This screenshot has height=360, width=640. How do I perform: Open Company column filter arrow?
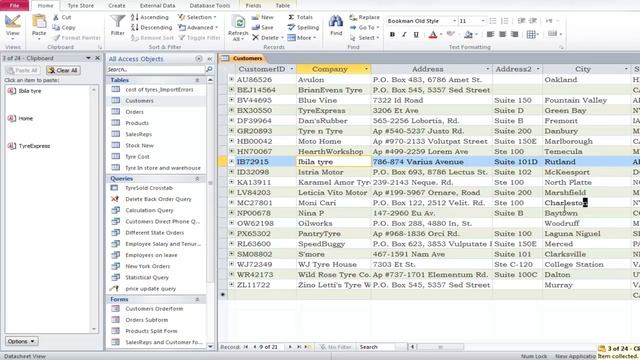(366, 69)
